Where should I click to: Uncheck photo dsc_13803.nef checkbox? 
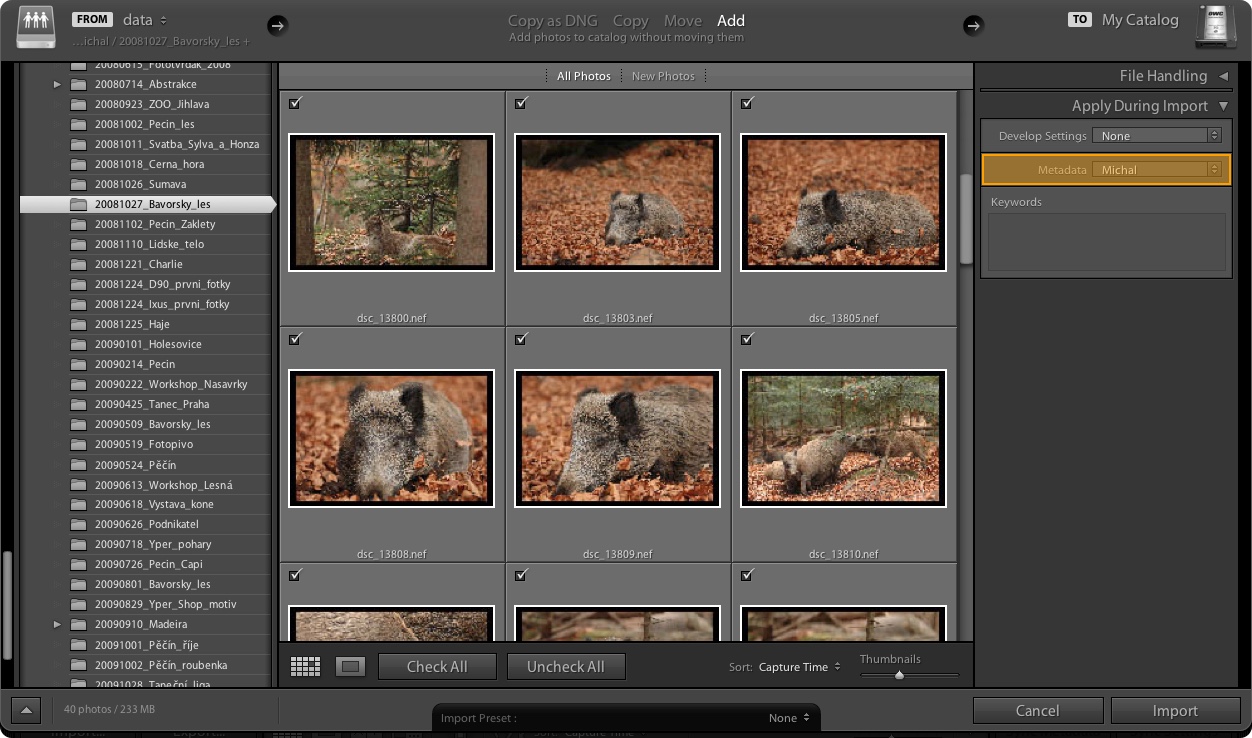point(521,103)
